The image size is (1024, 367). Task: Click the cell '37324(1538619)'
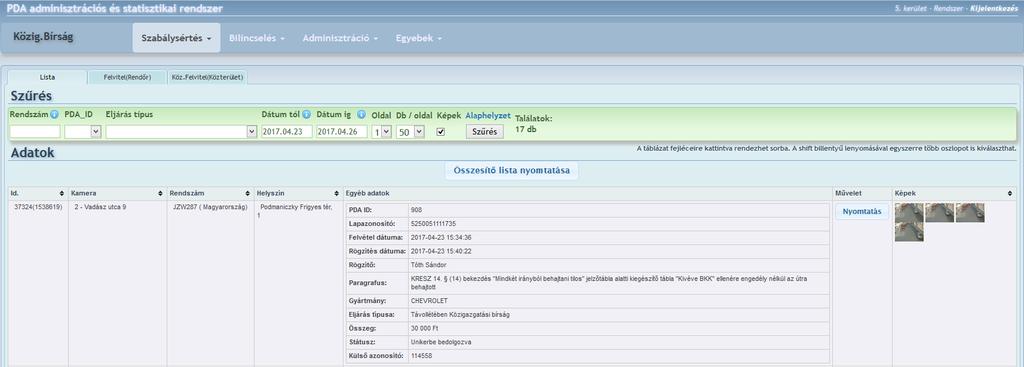tap(38, 207)
